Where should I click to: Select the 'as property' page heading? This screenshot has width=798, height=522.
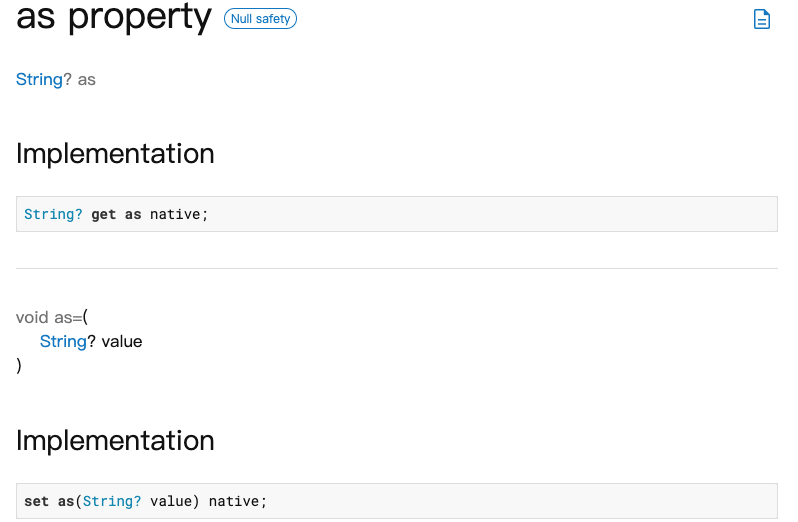point(113,17)
